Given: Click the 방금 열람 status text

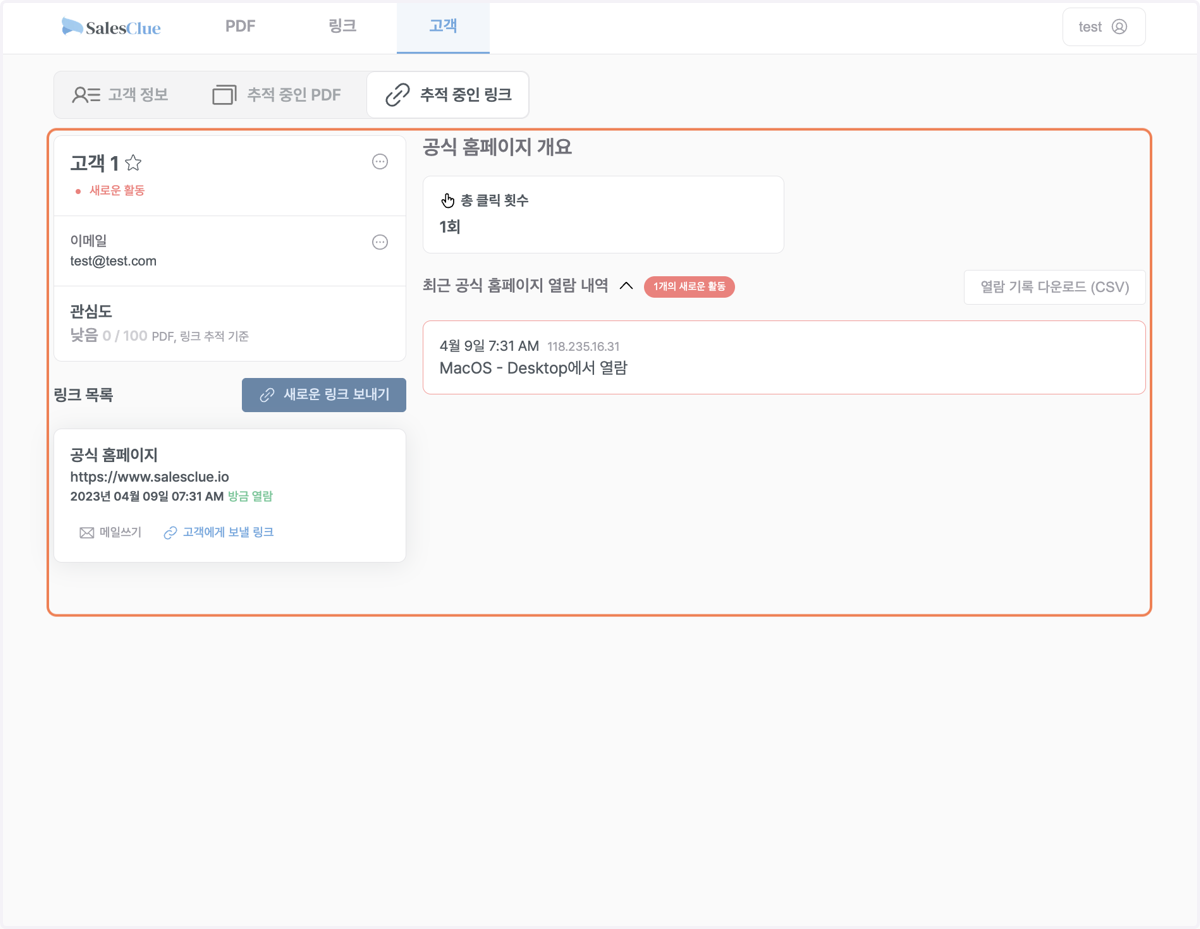Looking at the screenshot, I should (250, 496).
